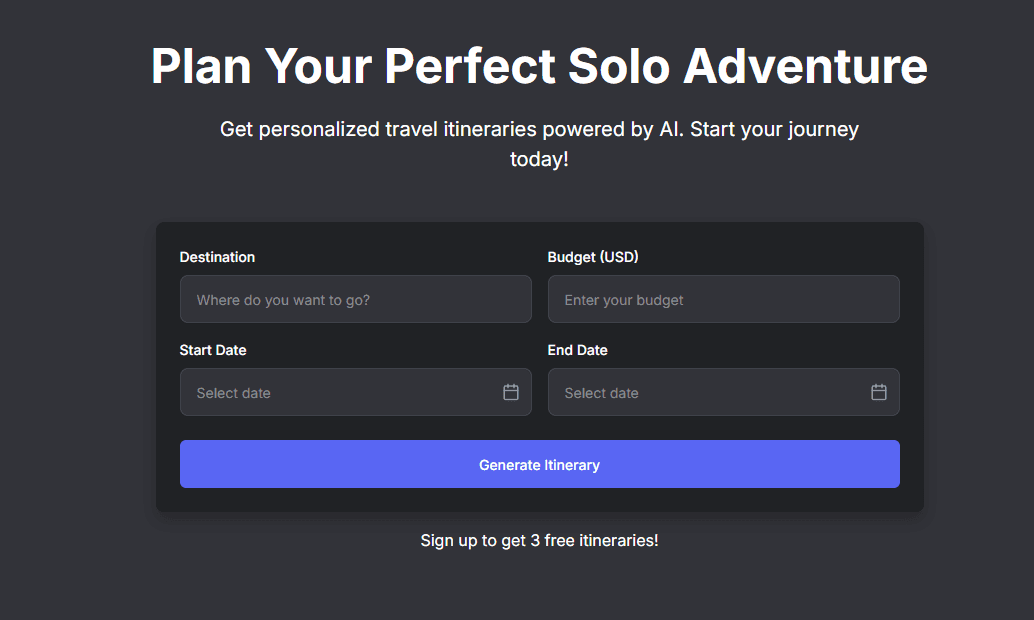Click the word "today!" under the heading
The height and width of the screenshot is (620, 1034).
click(539, 159)
